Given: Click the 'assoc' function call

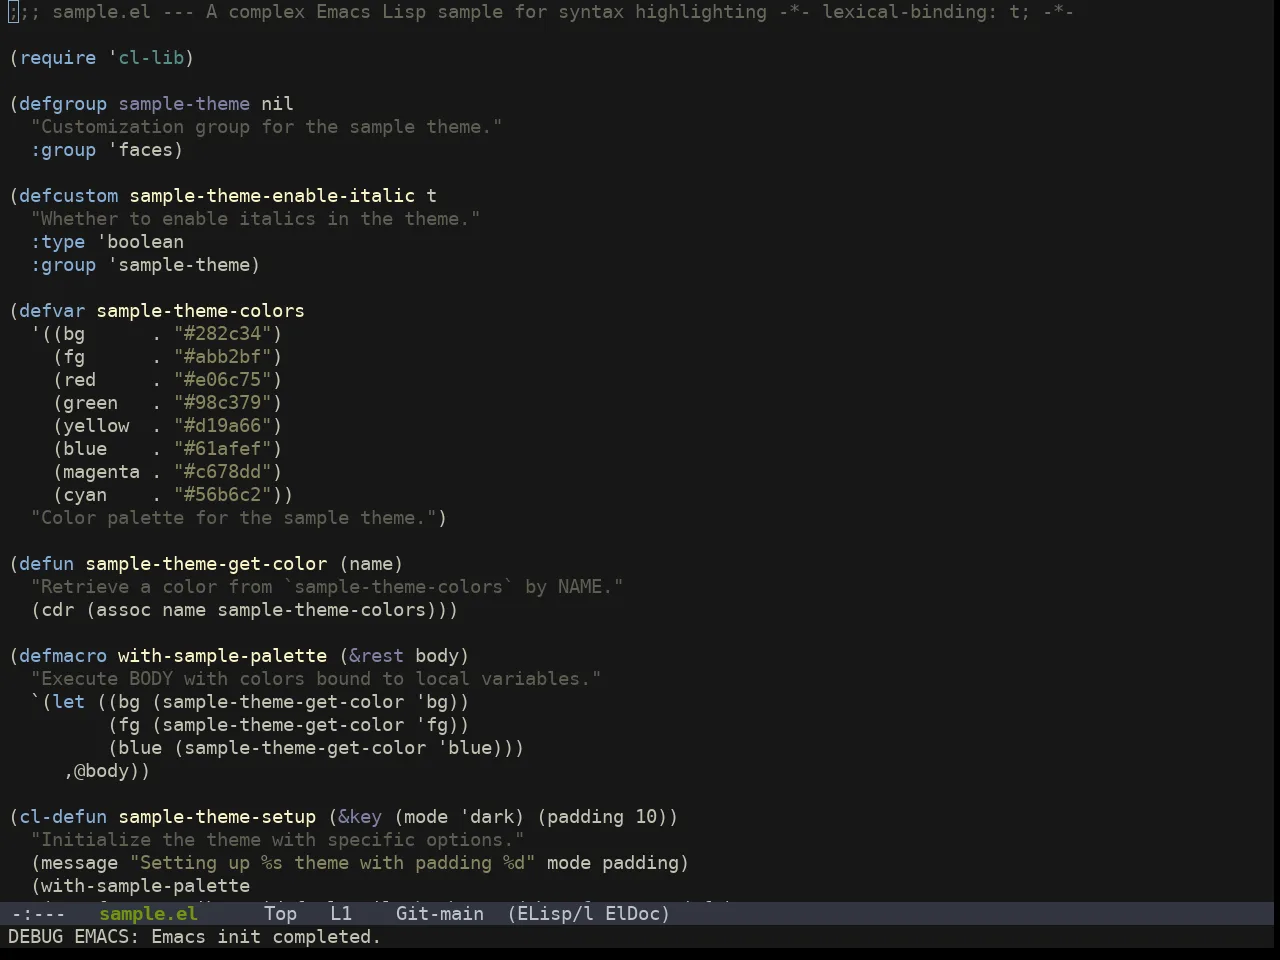Looking at the screenshot, I should 124,610.
